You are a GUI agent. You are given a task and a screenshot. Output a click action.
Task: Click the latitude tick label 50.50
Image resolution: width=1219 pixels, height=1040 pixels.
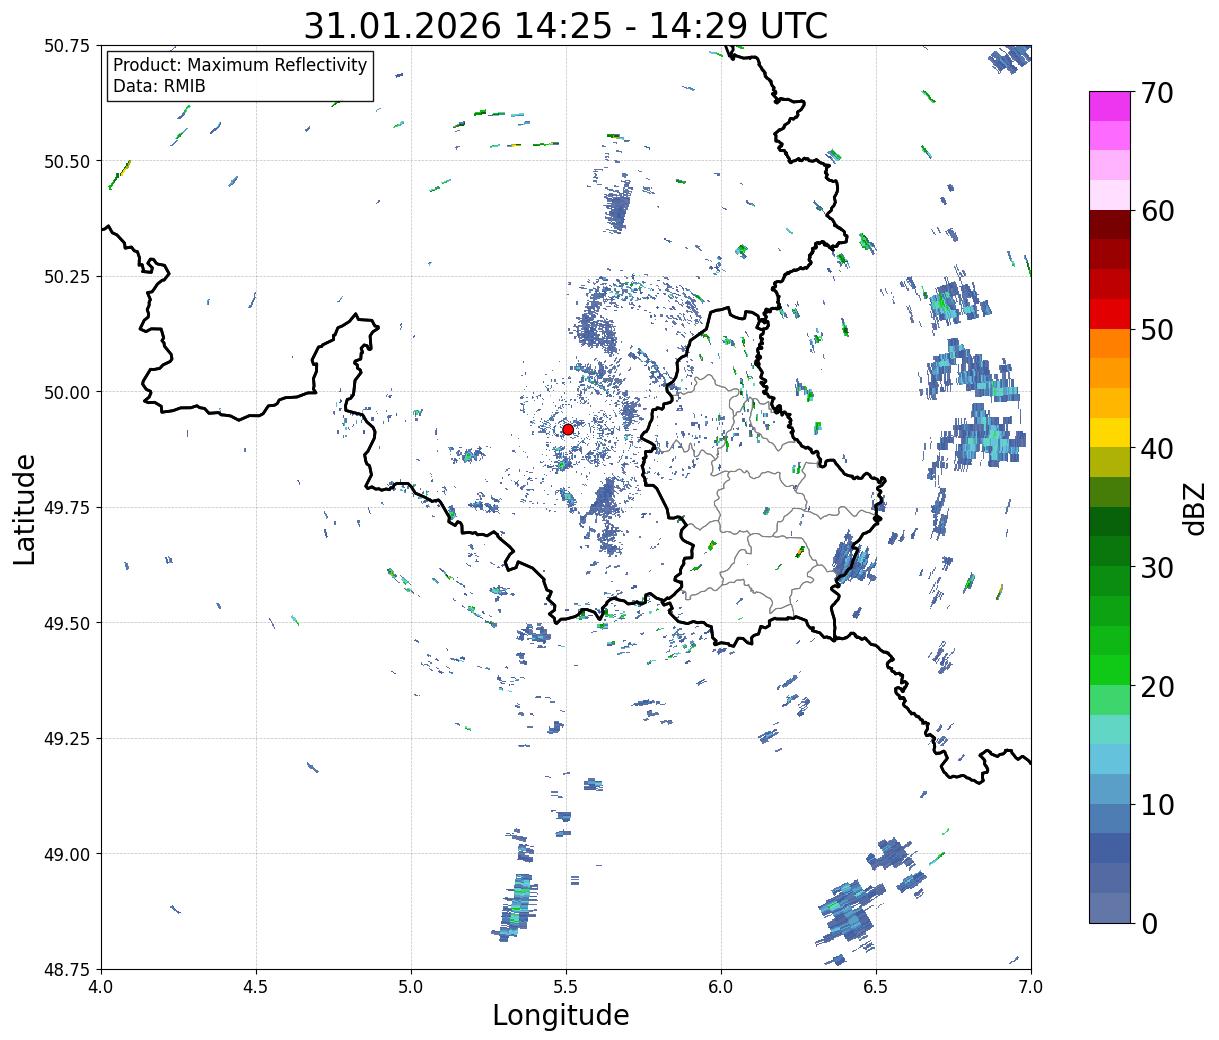coord(67,161)
